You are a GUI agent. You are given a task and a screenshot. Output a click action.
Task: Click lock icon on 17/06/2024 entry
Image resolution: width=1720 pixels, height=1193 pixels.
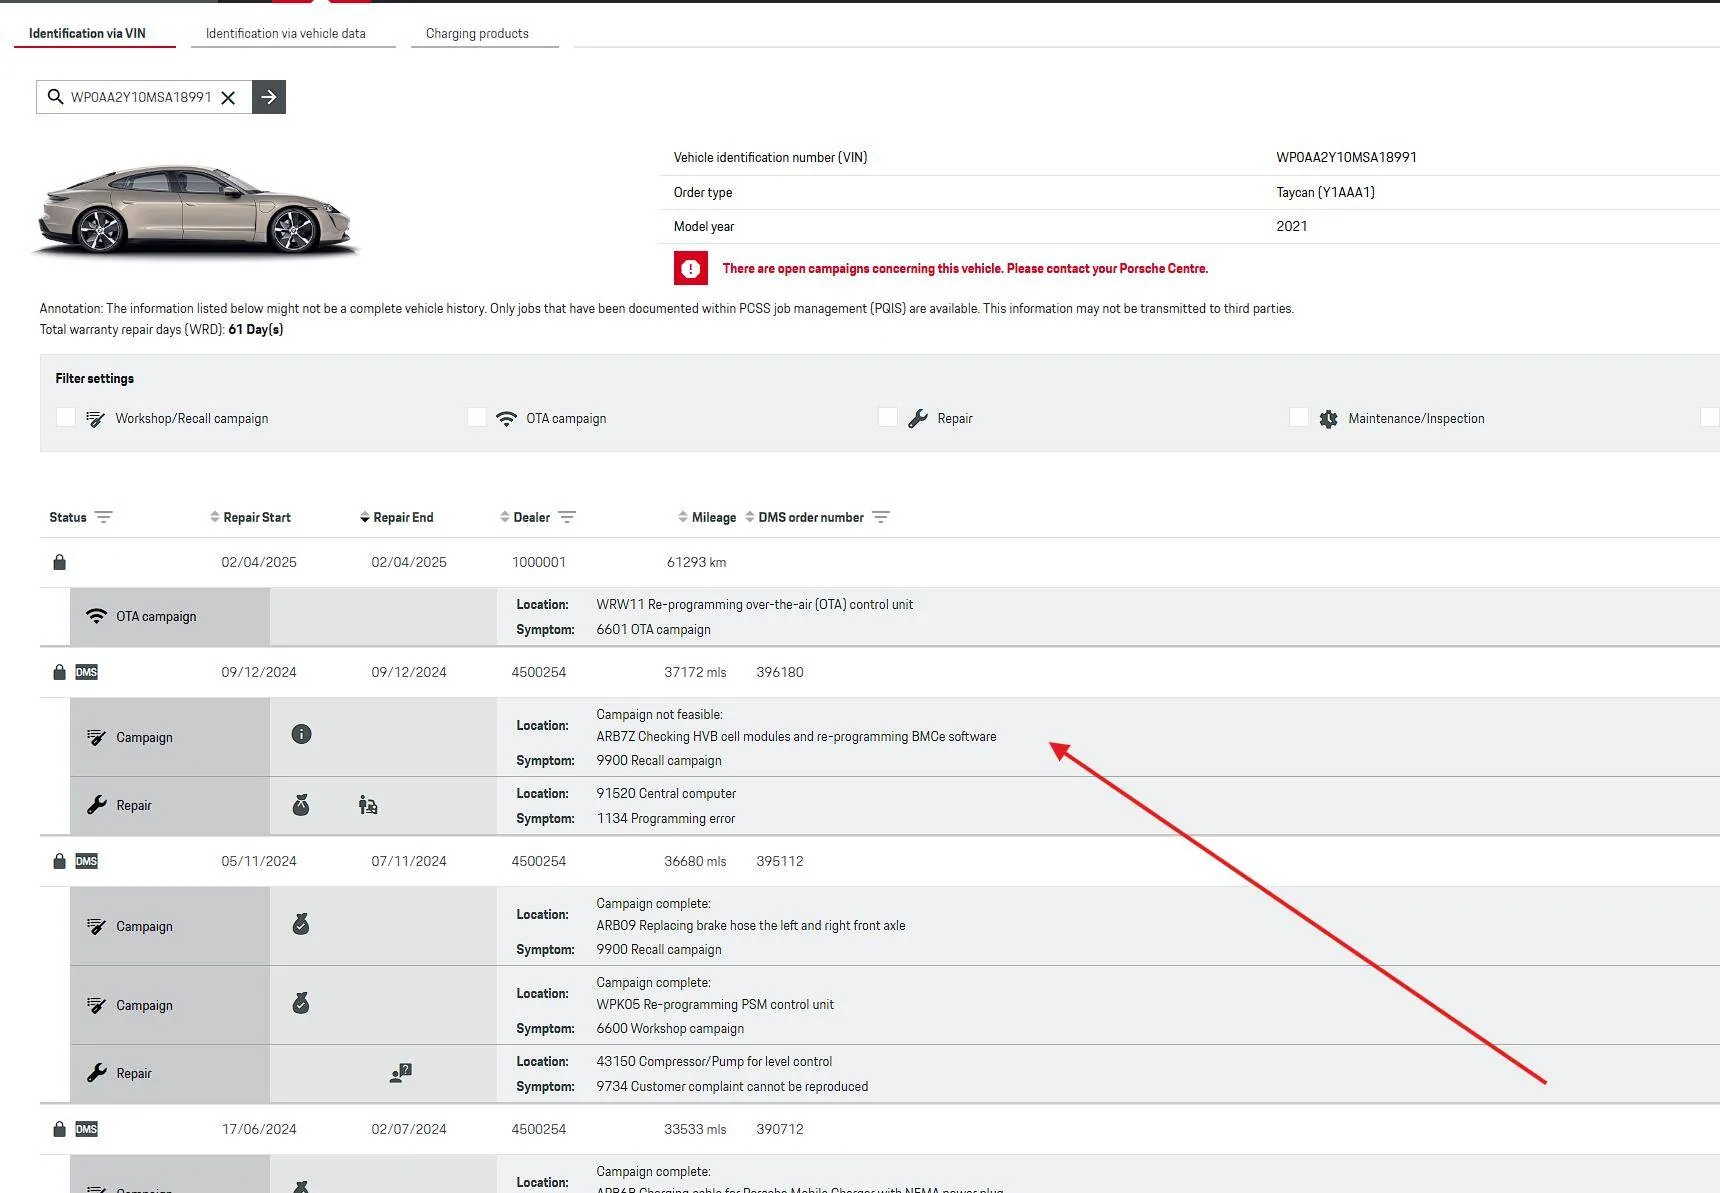(59, 1129)
